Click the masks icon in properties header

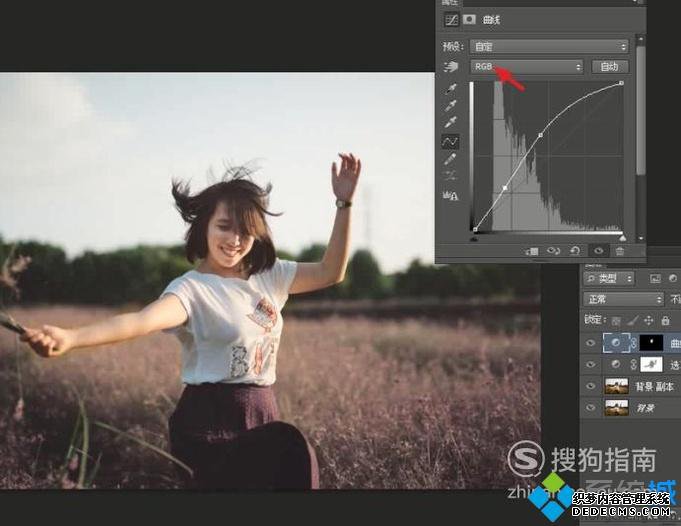(x=469, y=19)
